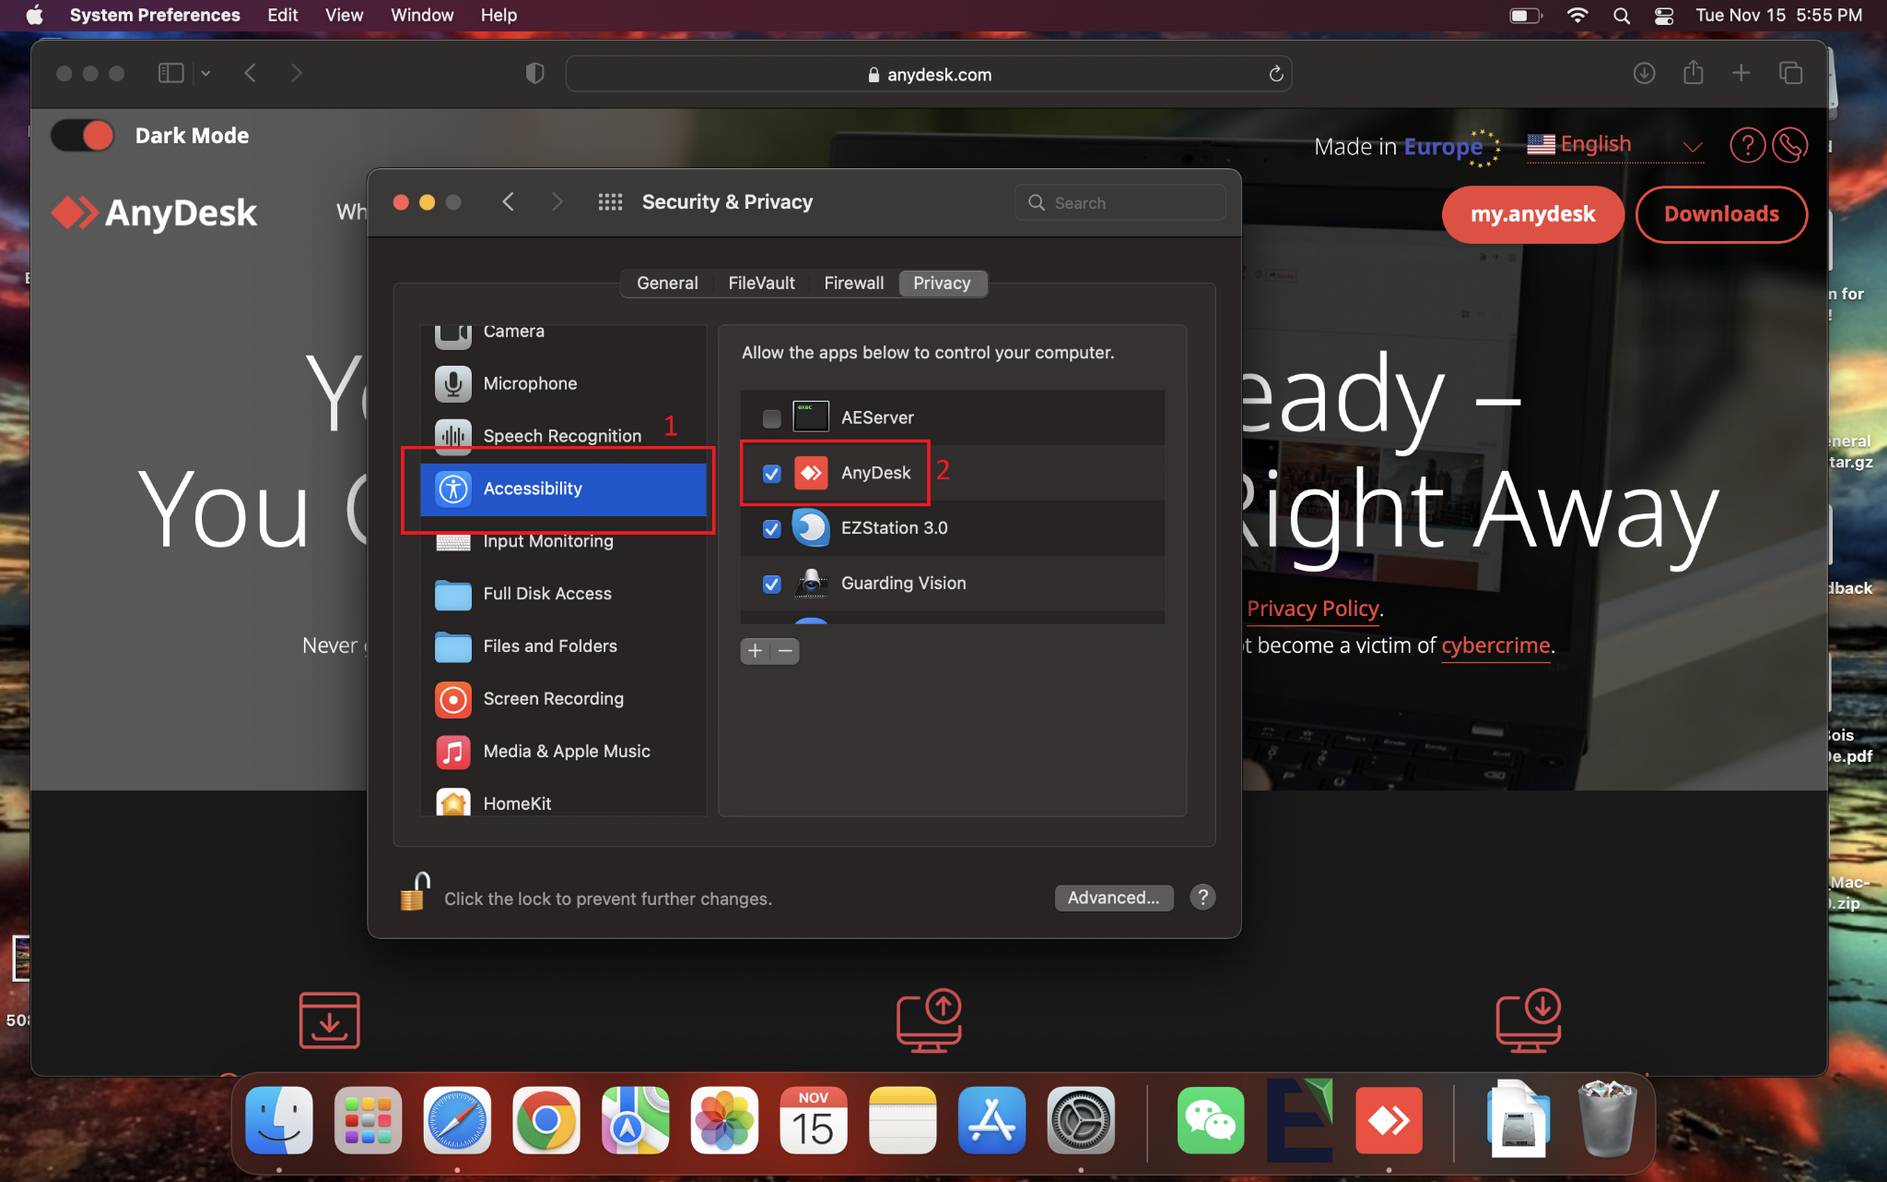1887x1182 pixels.
Task: Click the AnyDesk logo on the webpage
Action: click(152, 212)
